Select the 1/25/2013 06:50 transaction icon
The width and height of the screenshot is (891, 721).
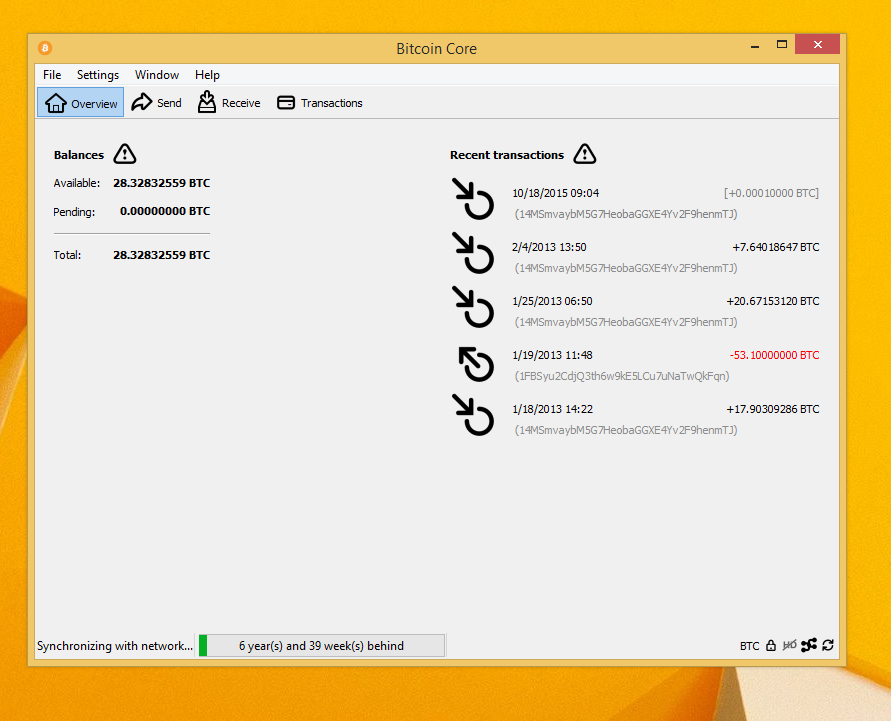coord(473,307)
